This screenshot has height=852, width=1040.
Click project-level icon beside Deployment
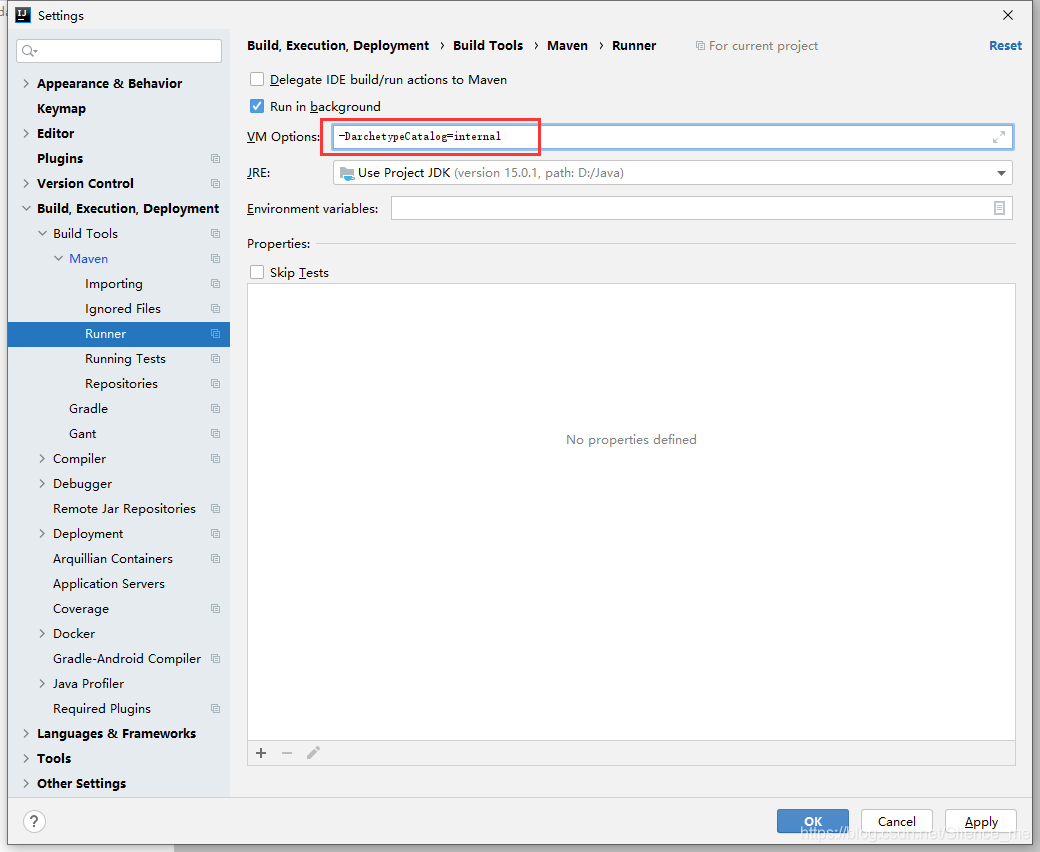(x=216, y=534)
